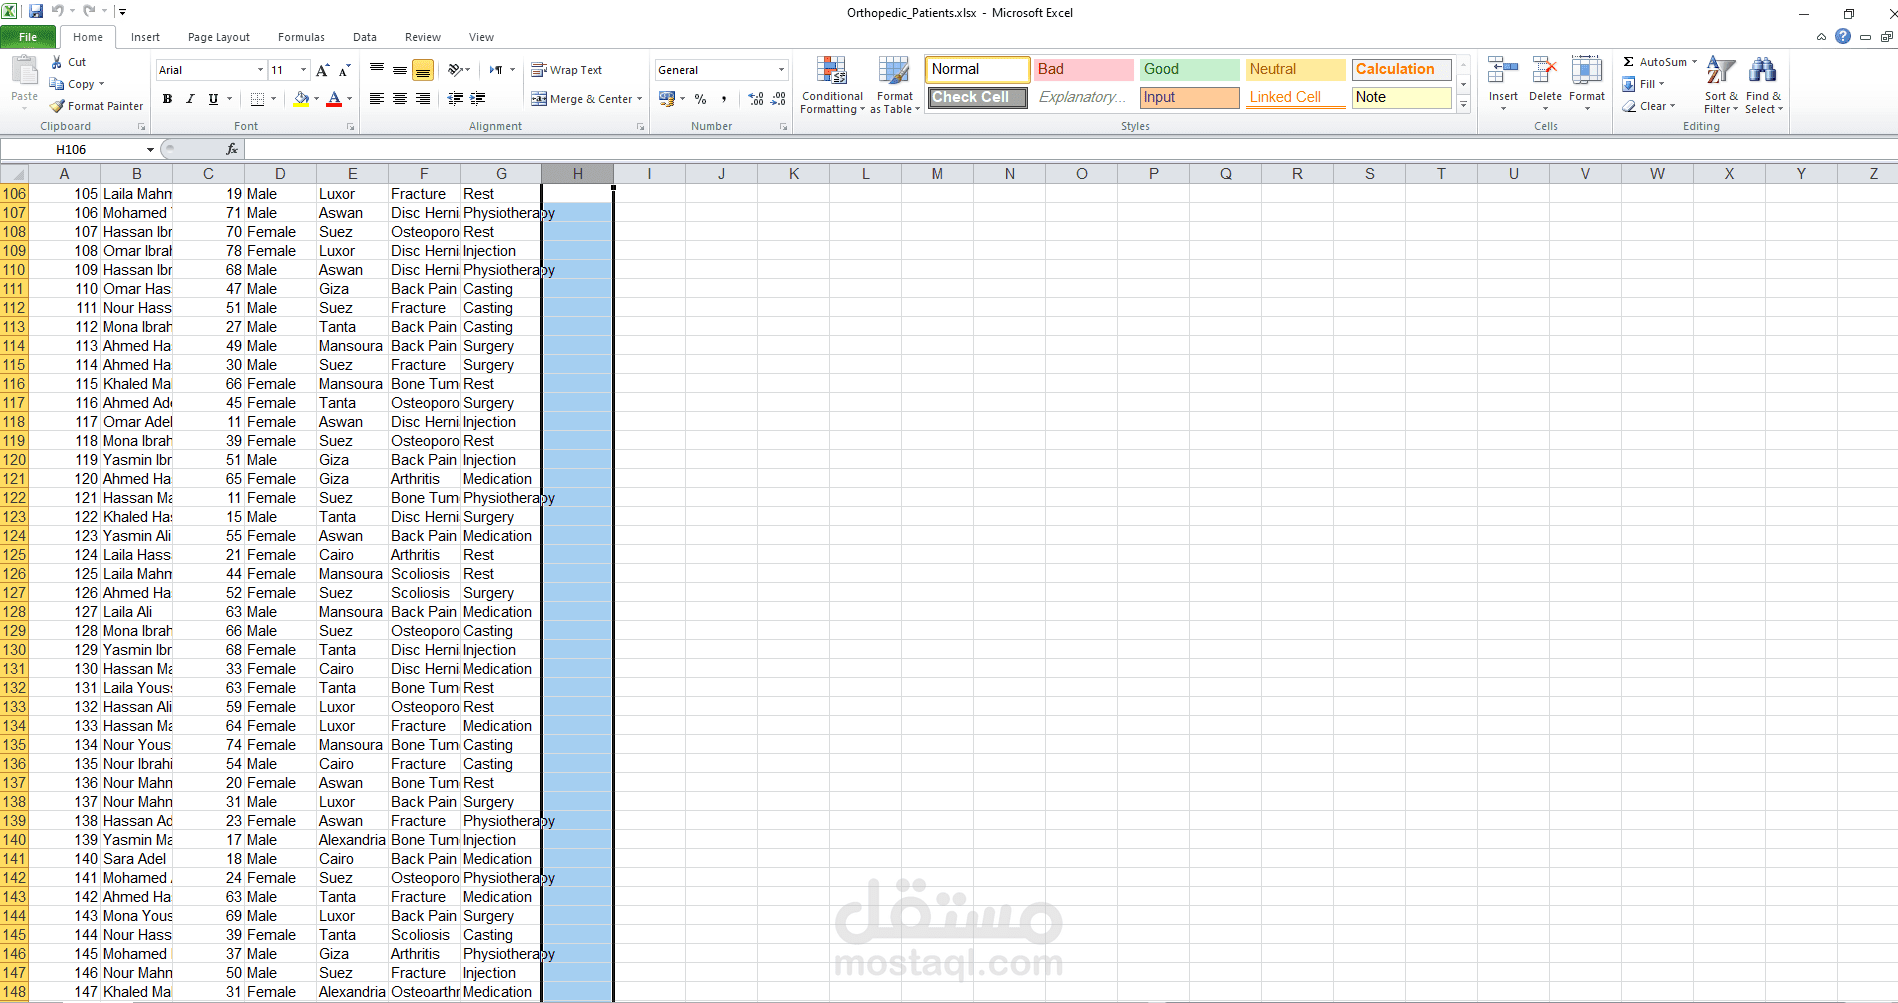Apply comma style format
1898x1003 pixels.
click(x=723, y=99)
